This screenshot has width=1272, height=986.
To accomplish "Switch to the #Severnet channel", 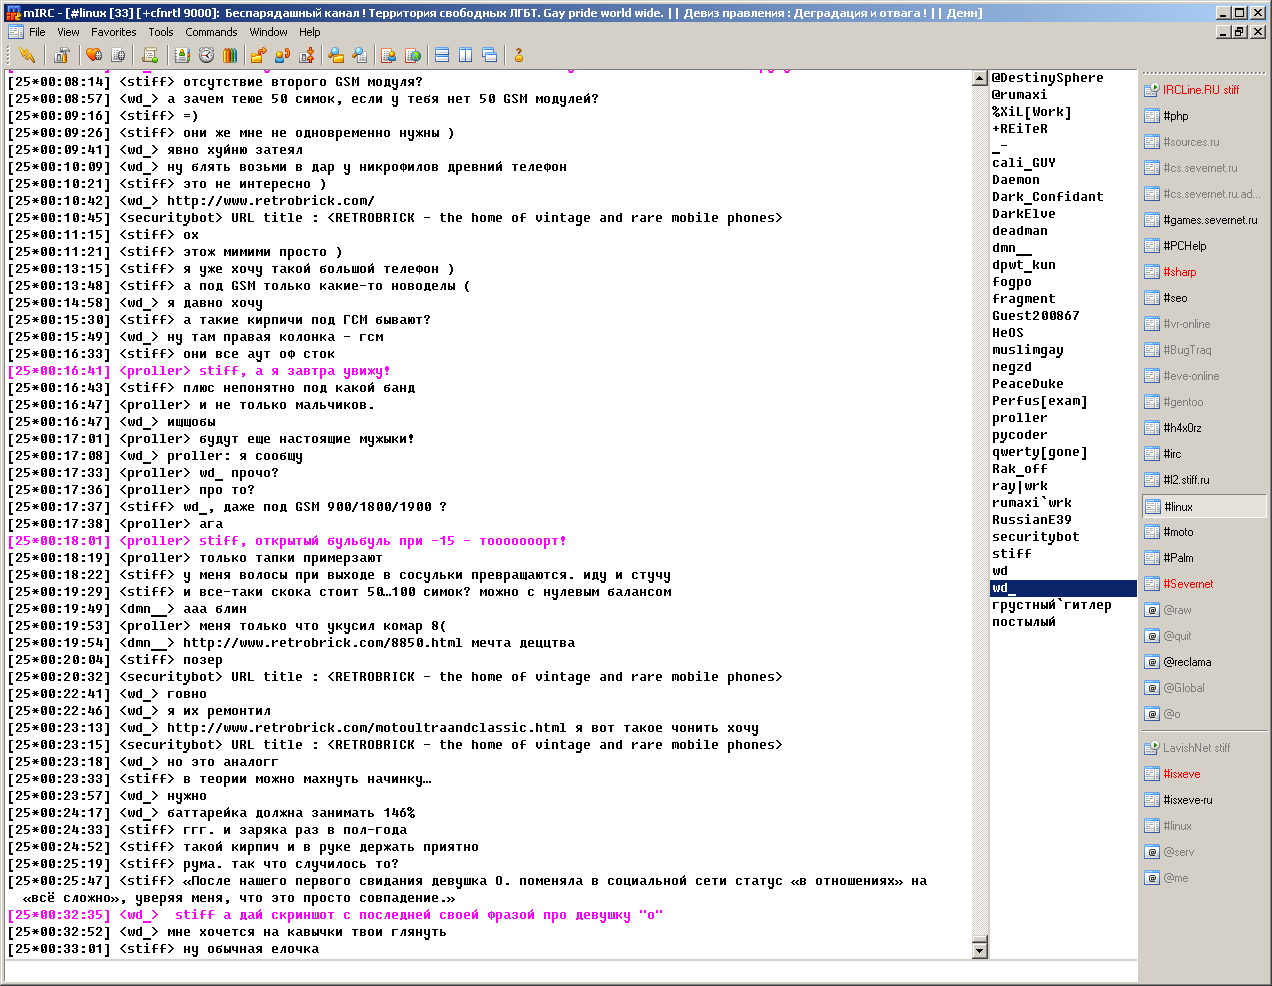I will point(1188,584).
